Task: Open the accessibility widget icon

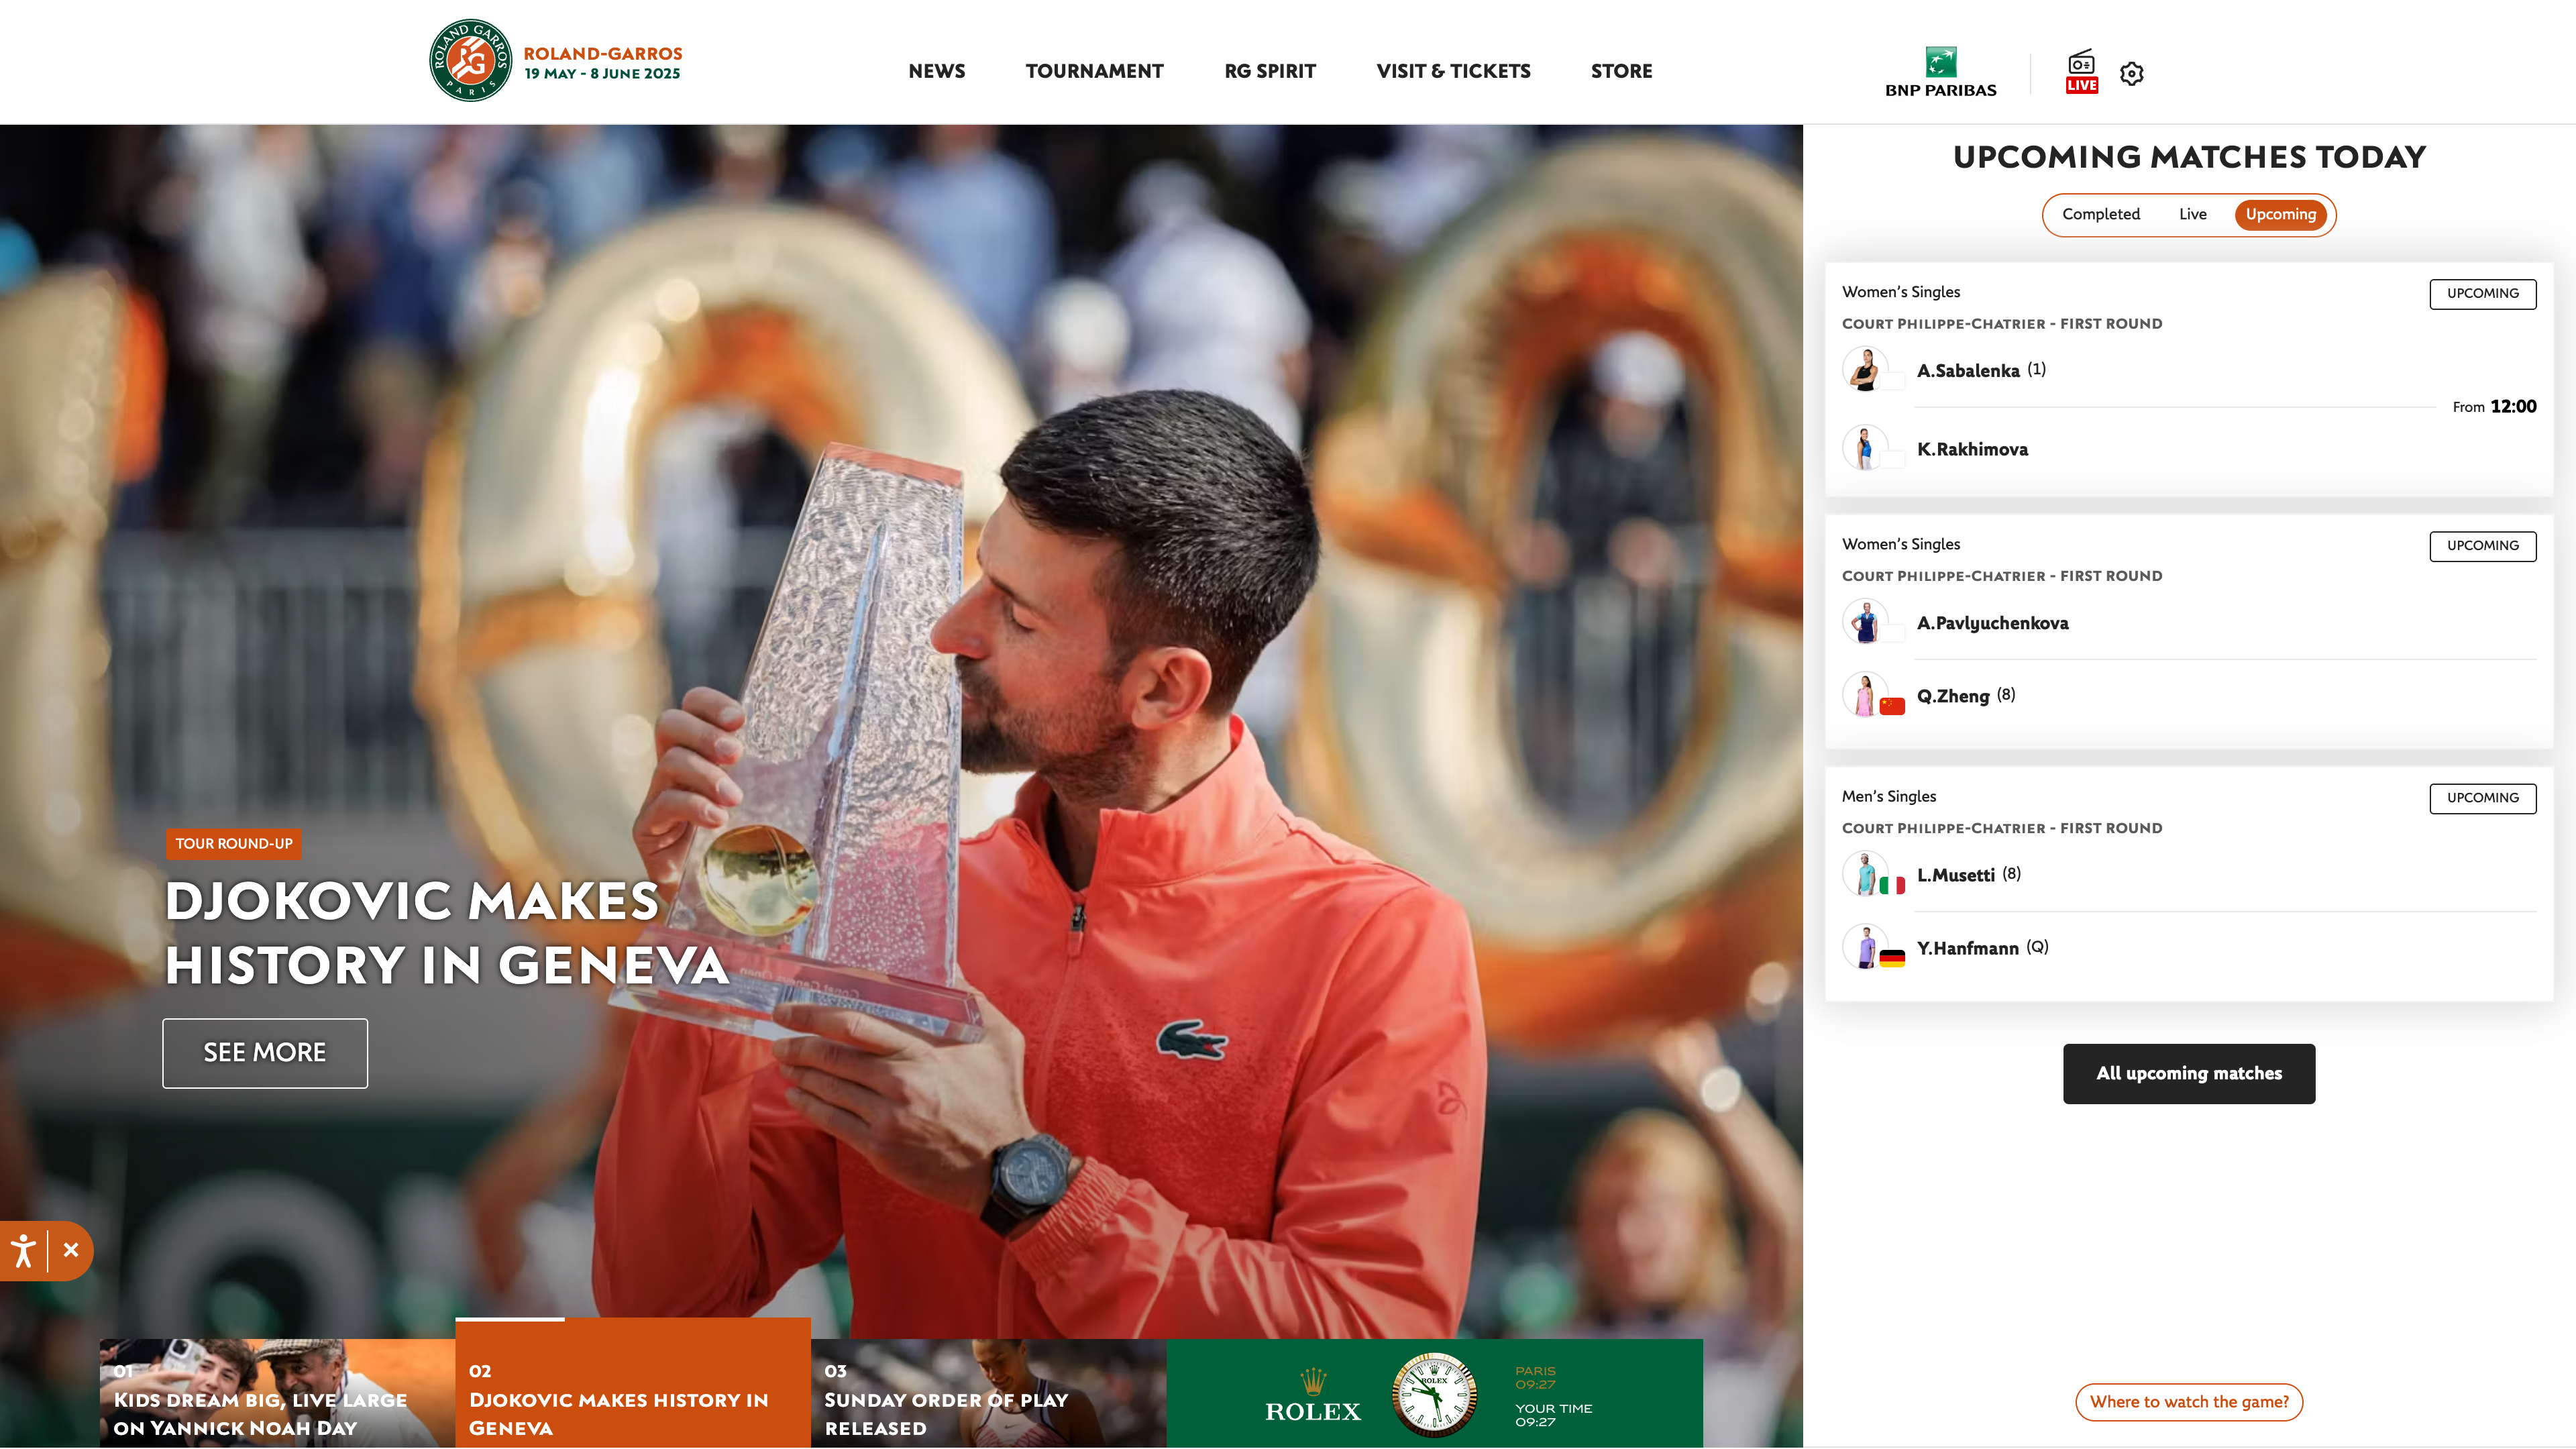Action: pyautogui.click(x=23, y=1250)
